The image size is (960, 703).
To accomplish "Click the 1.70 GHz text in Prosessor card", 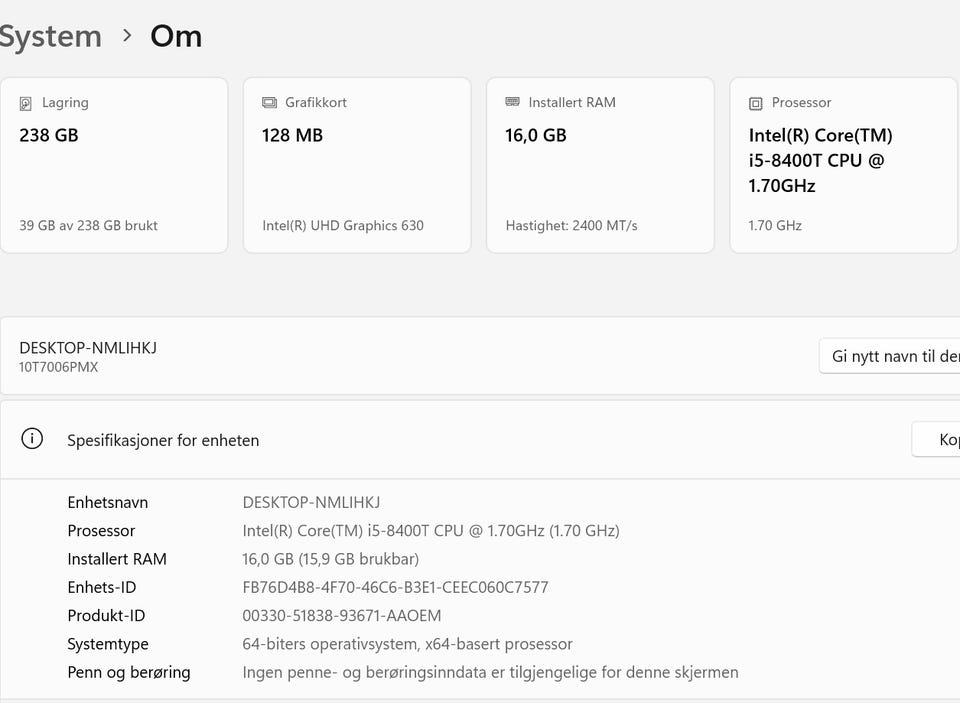I will pyautogui.click(x=775, y=225).
